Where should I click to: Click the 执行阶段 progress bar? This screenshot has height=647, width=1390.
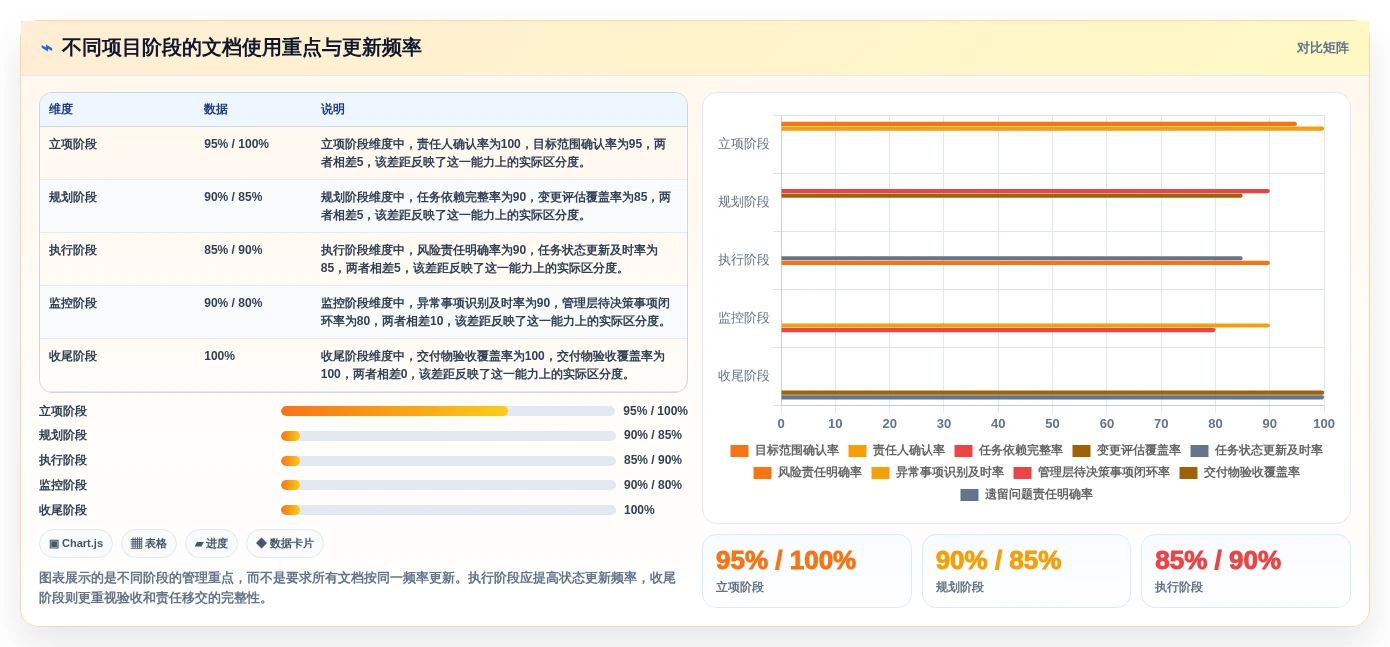click(448, 461)
